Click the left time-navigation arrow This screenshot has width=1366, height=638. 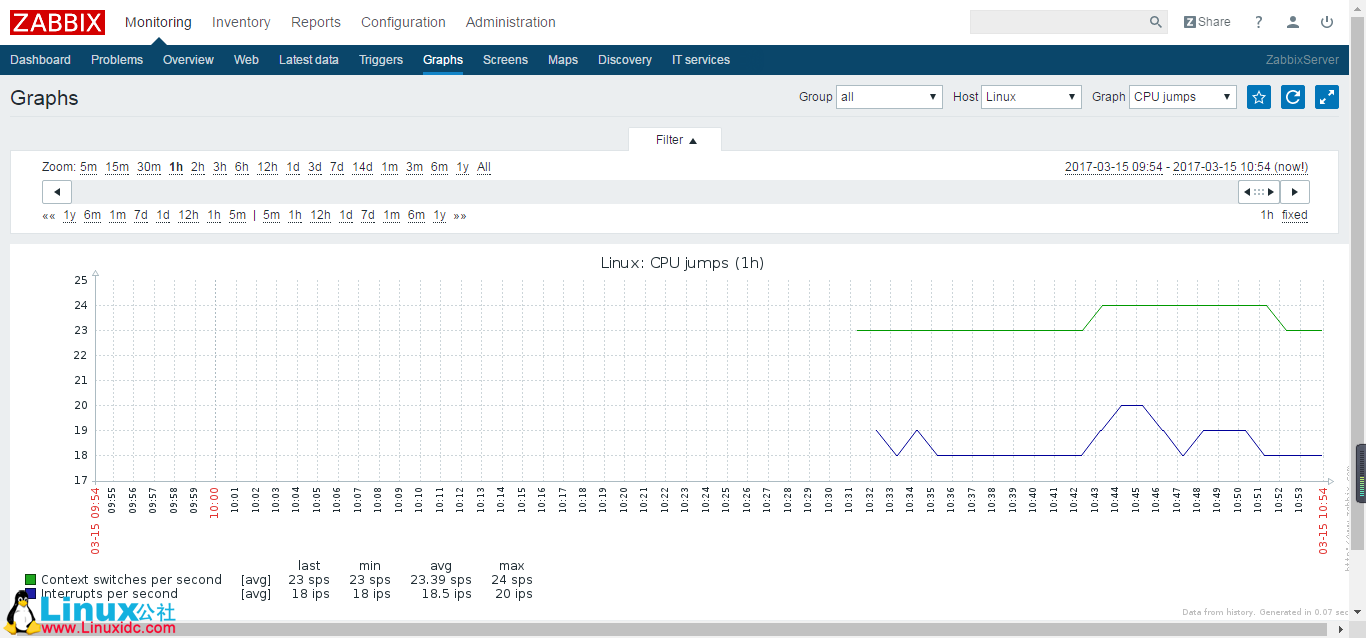click(x=56, y=191)
